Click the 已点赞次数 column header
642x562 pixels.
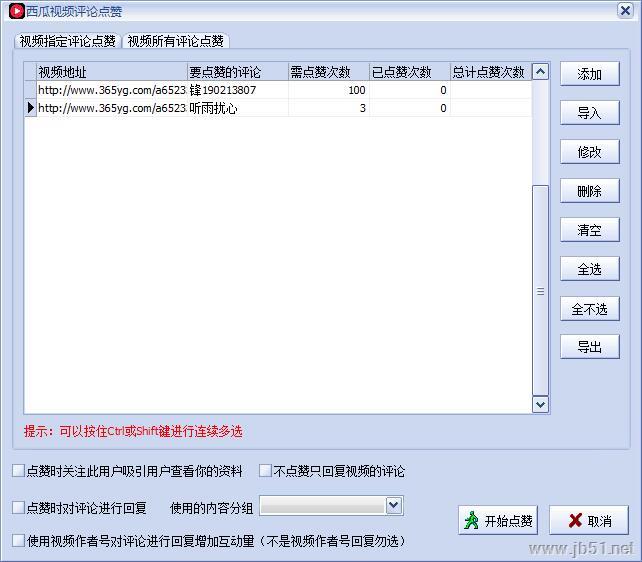(410, 72)
